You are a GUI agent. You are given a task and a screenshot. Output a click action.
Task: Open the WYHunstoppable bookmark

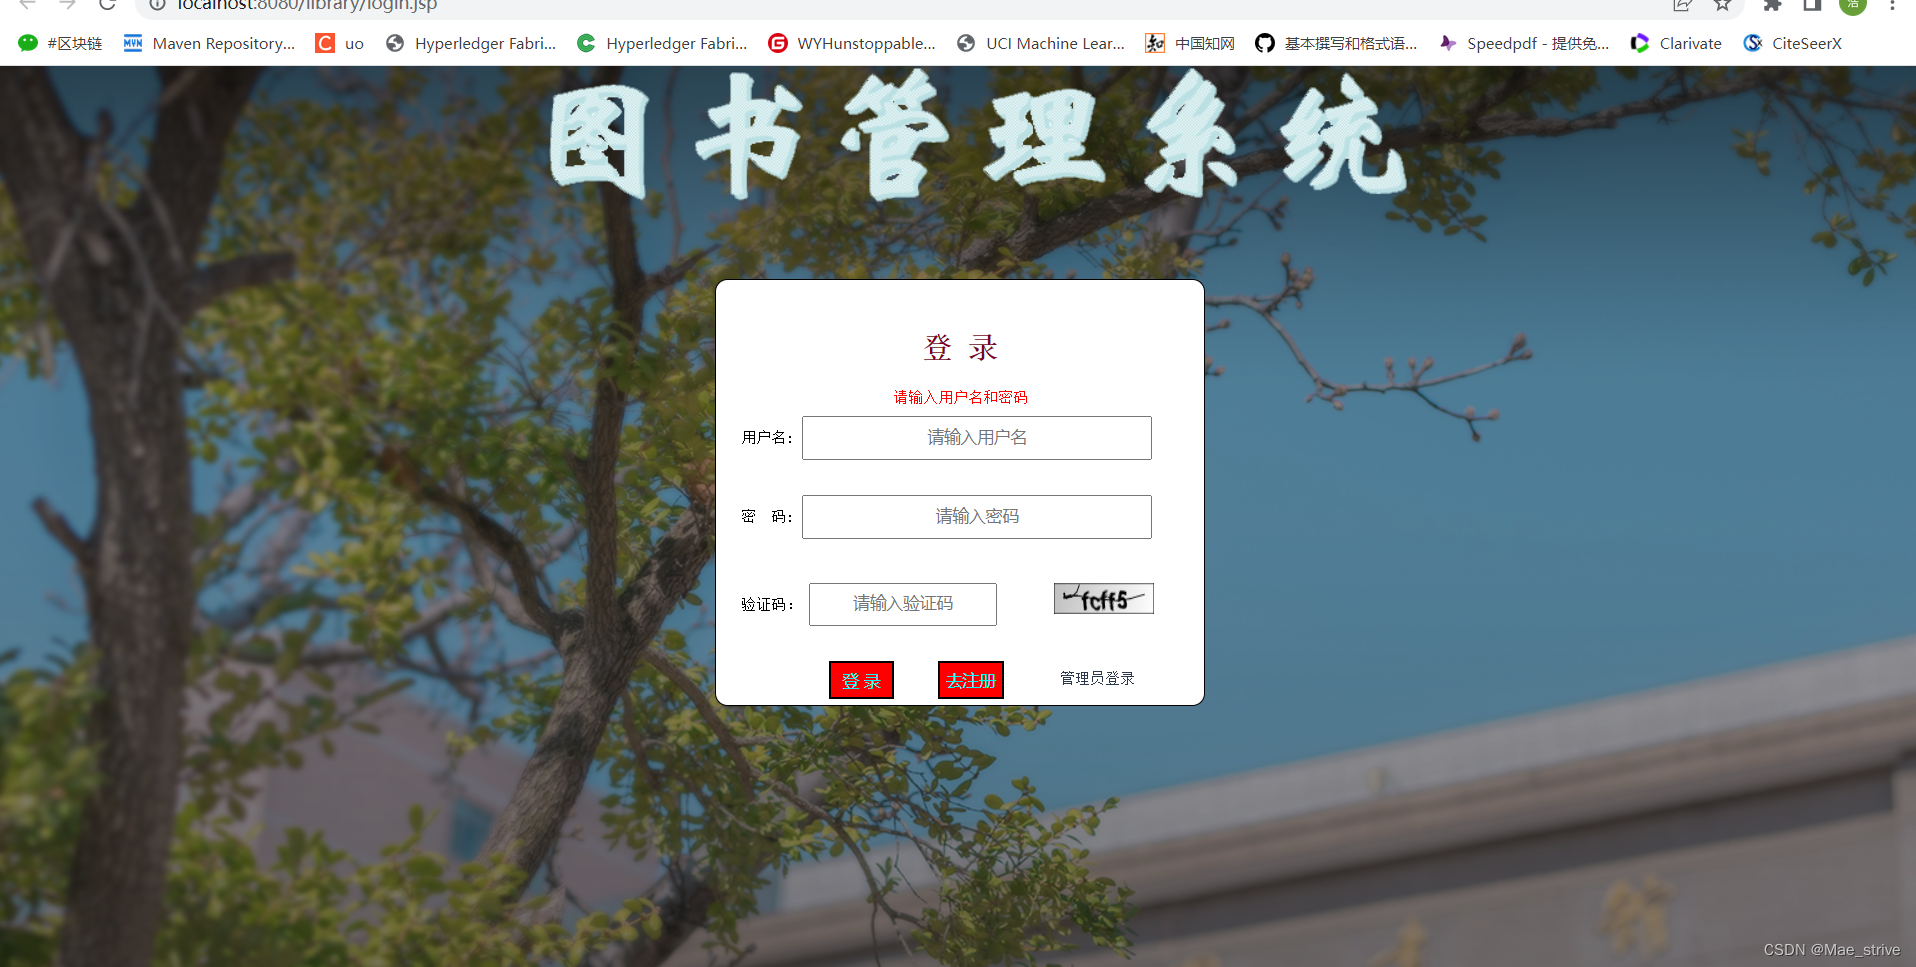pyautogui.click(x=852, y=43)
